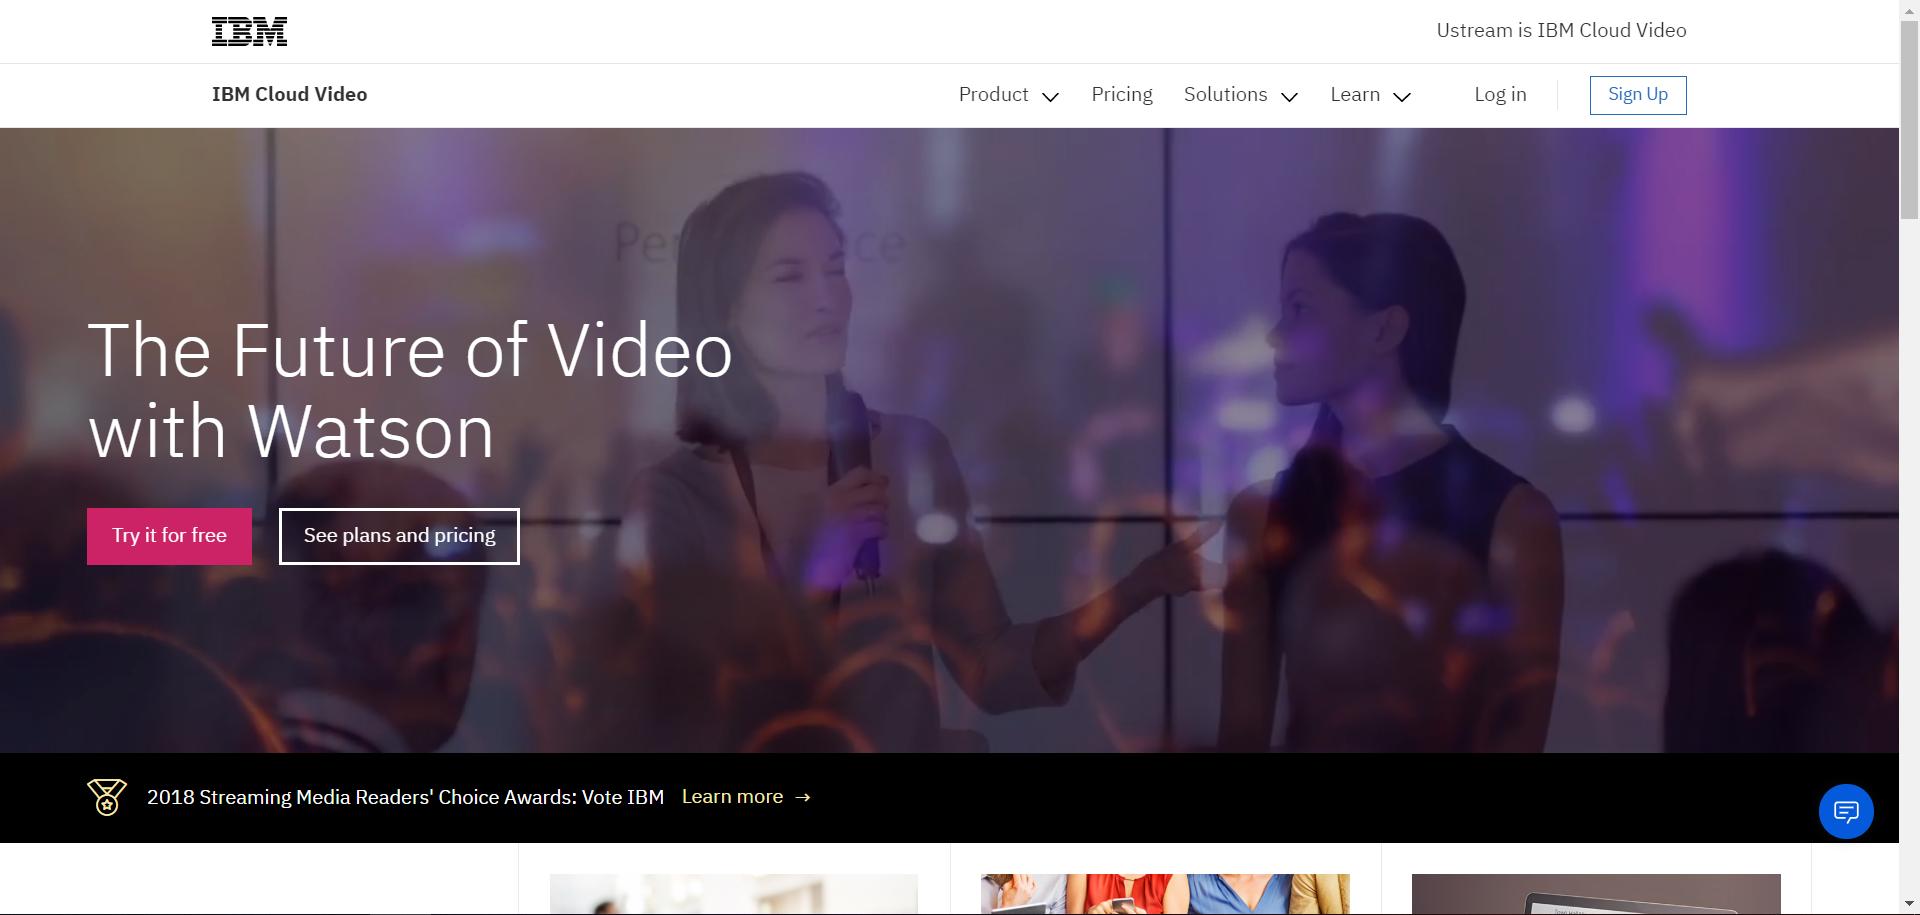Click IBM Cloud Video home title

[289, 94]
